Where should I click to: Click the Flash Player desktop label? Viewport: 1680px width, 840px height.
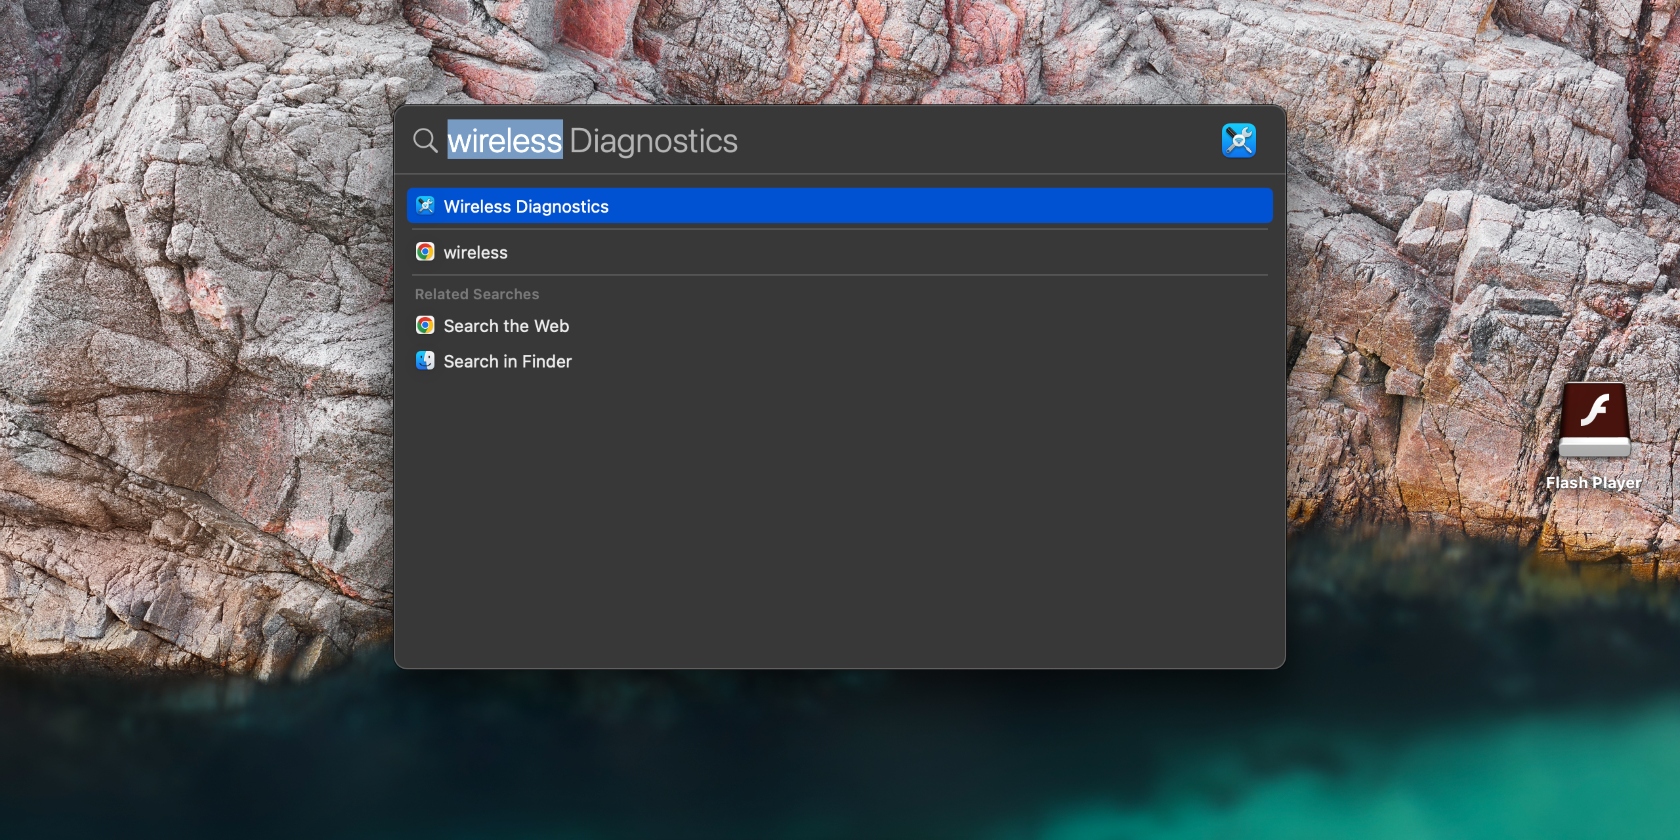(1594, 482)
